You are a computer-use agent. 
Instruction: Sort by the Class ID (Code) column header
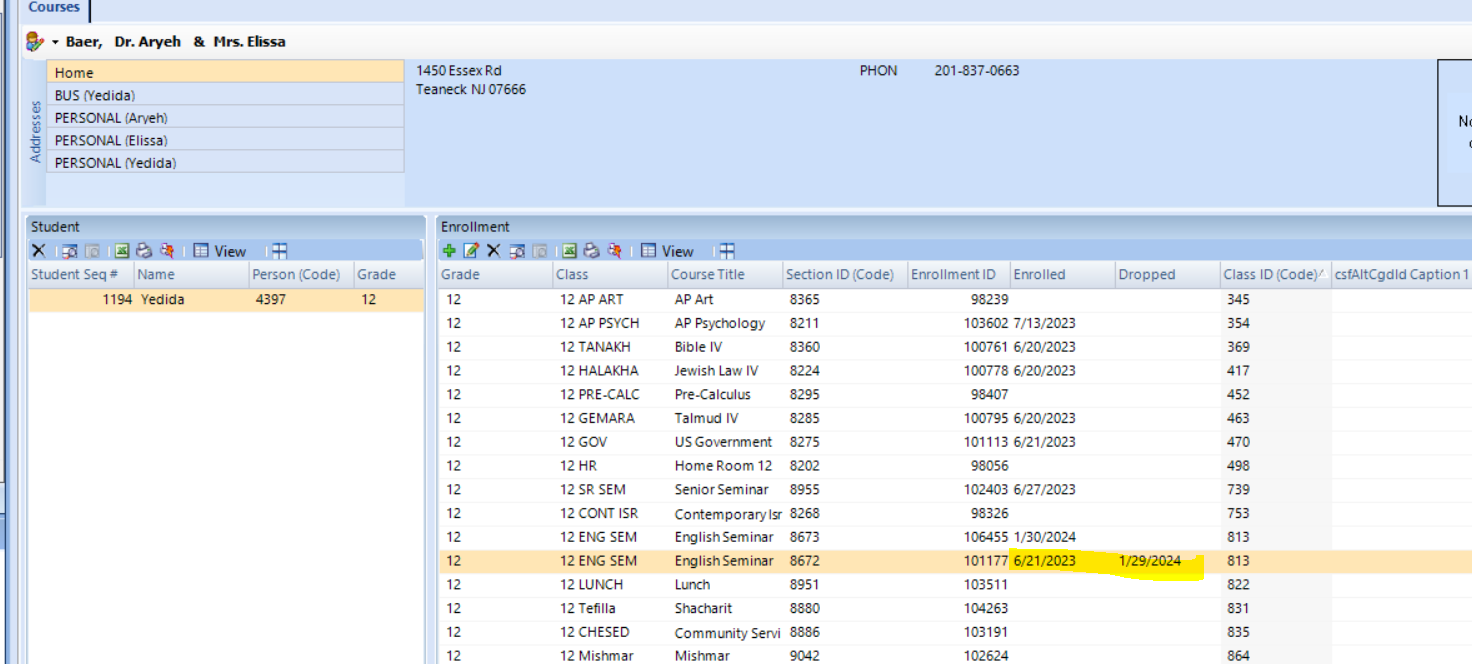point(1275,274)
